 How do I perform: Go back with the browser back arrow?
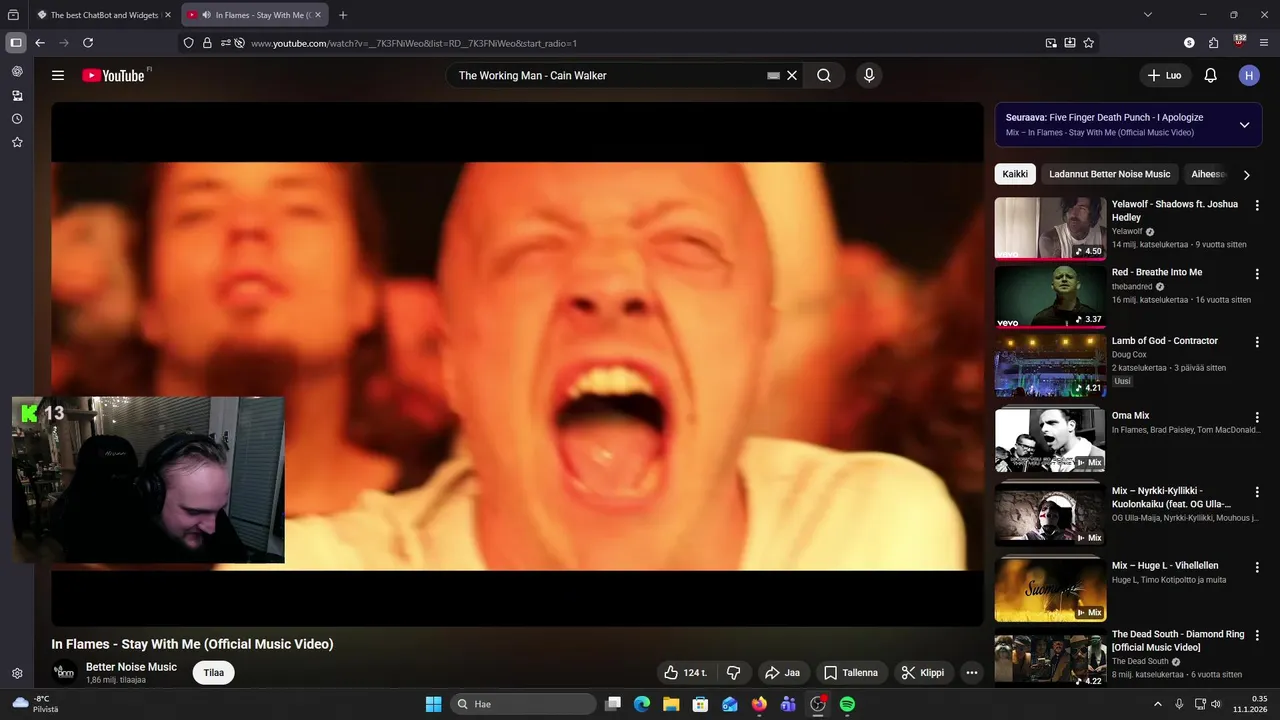(x=40, y=43)
